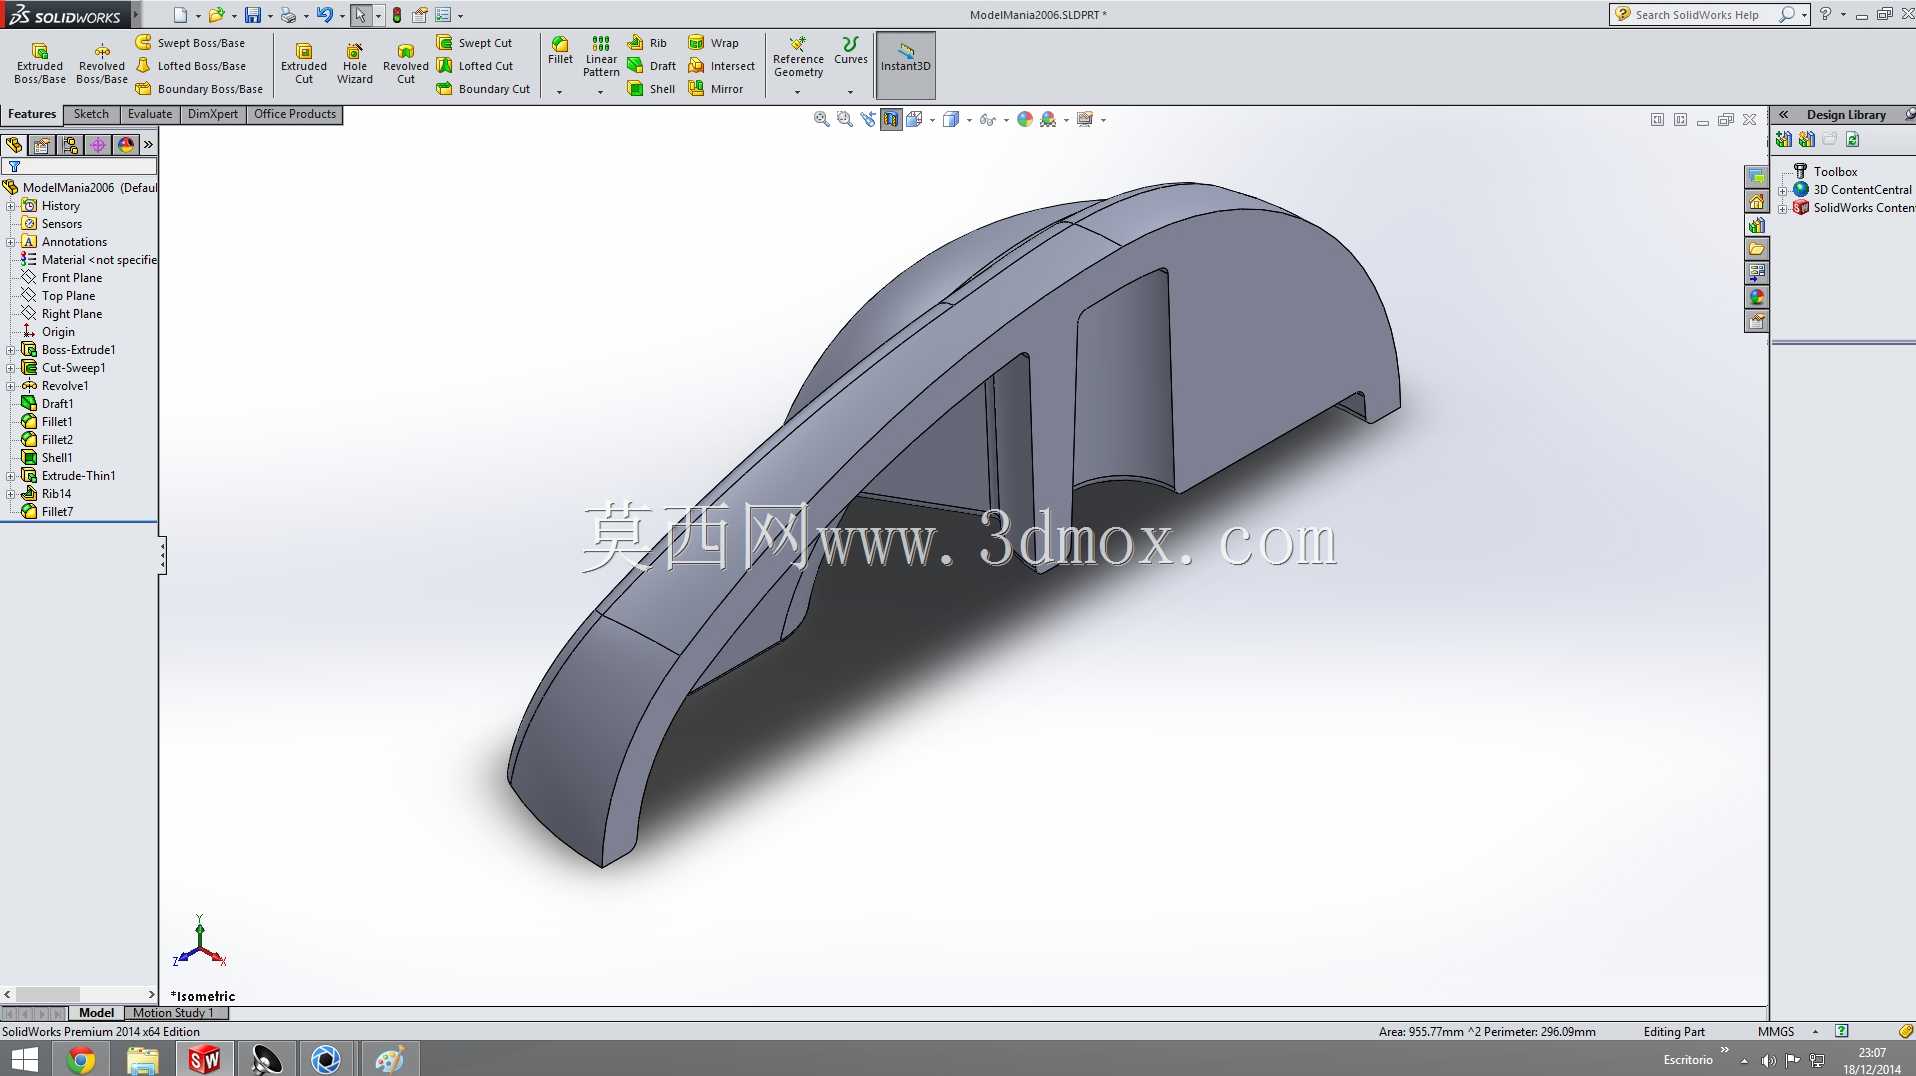The image size is (1916, 1076).
Task: Click the Zoom to Fit icon
Action: (x=822, y=120)
